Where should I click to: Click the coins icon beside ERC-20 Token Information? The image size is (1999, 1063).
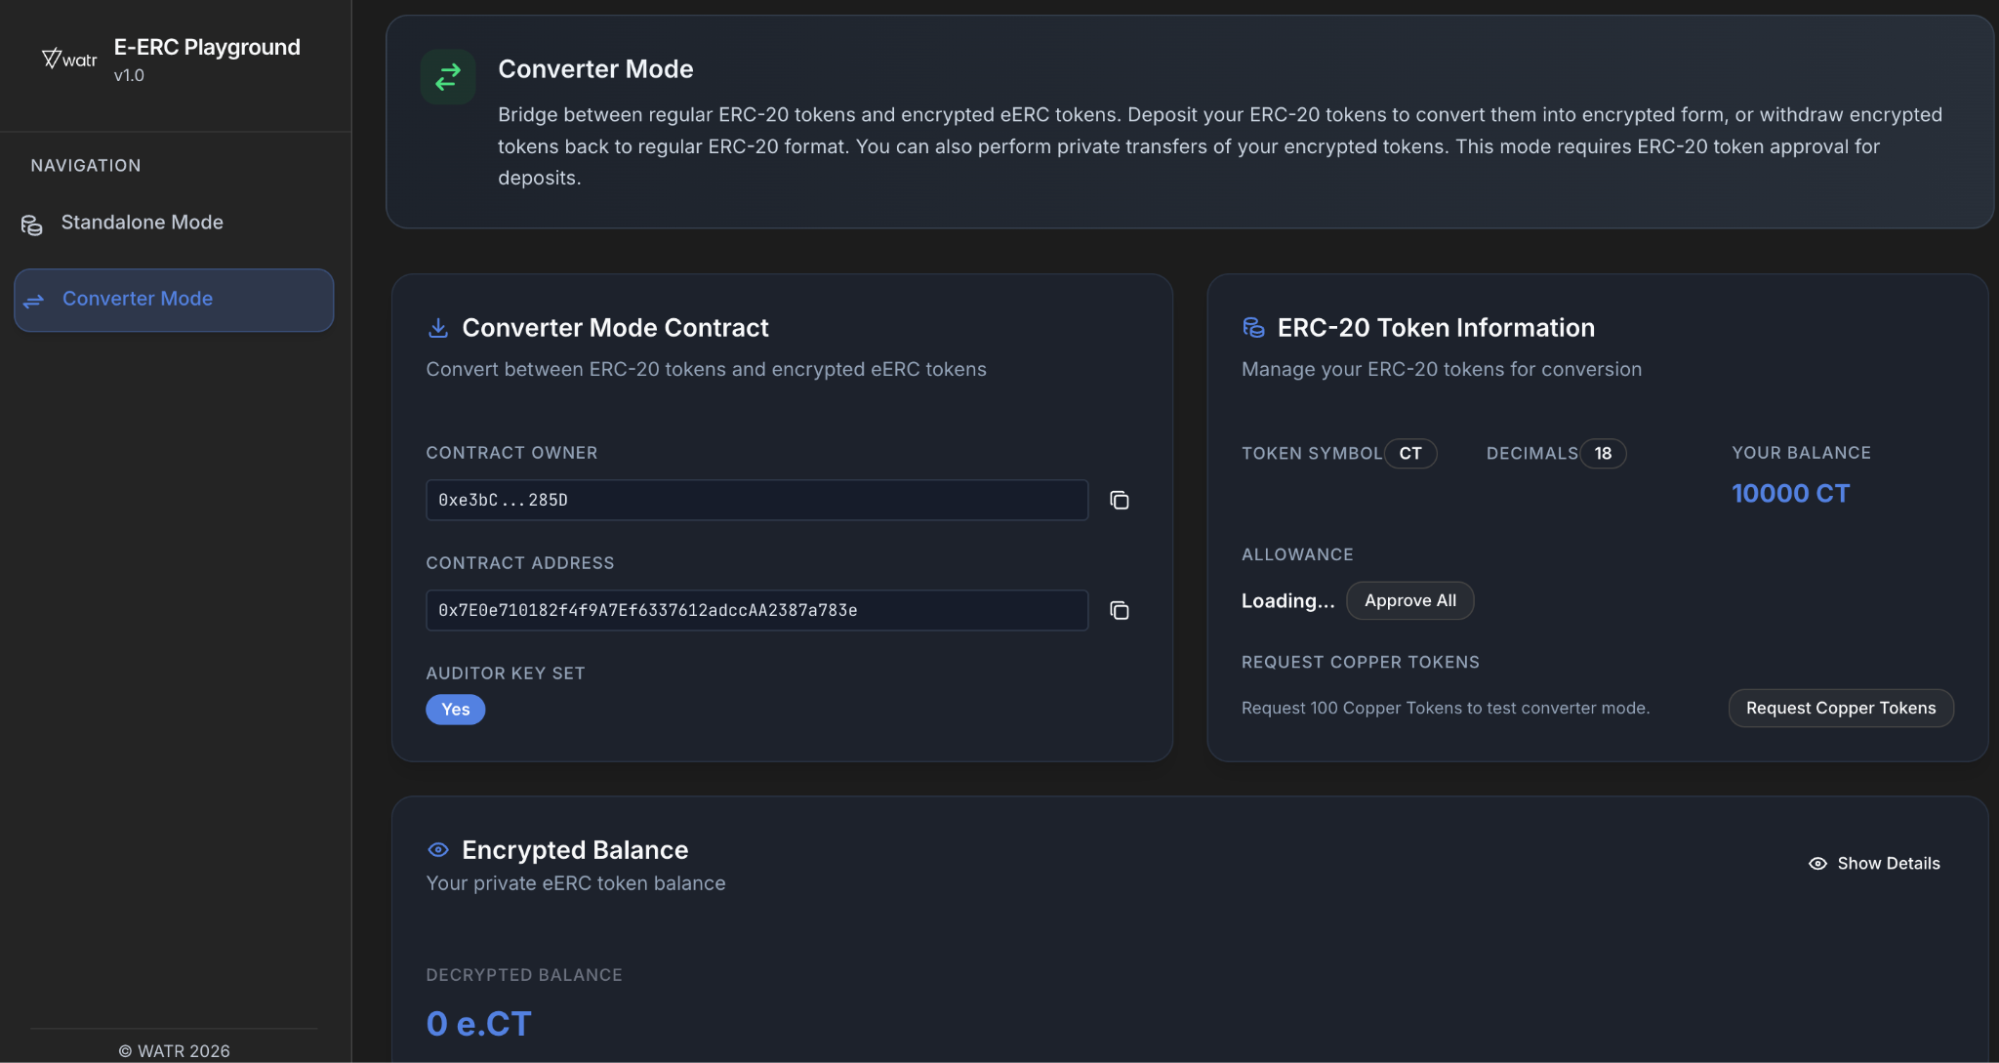coord(1253,328)
